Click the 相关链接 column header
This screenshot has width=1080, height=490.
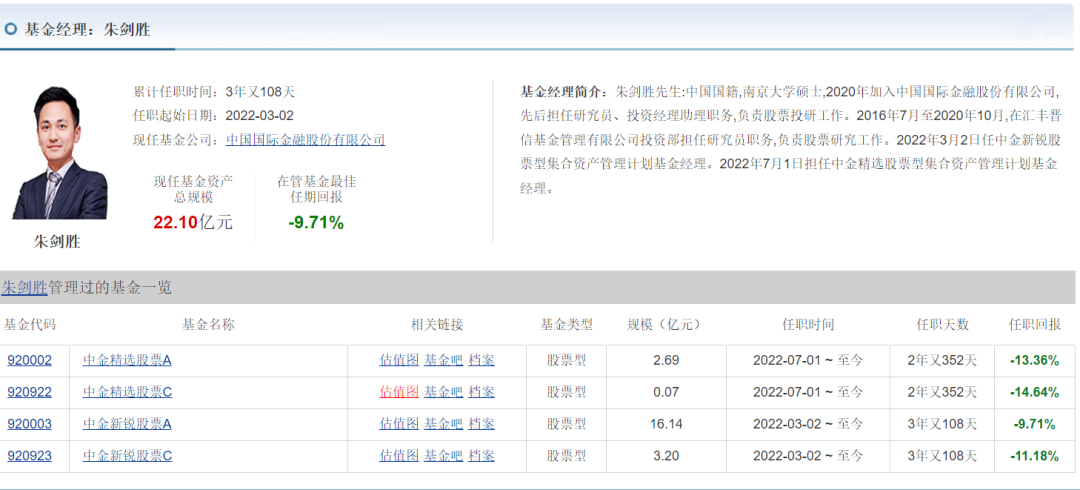click(x=437, y=324)
